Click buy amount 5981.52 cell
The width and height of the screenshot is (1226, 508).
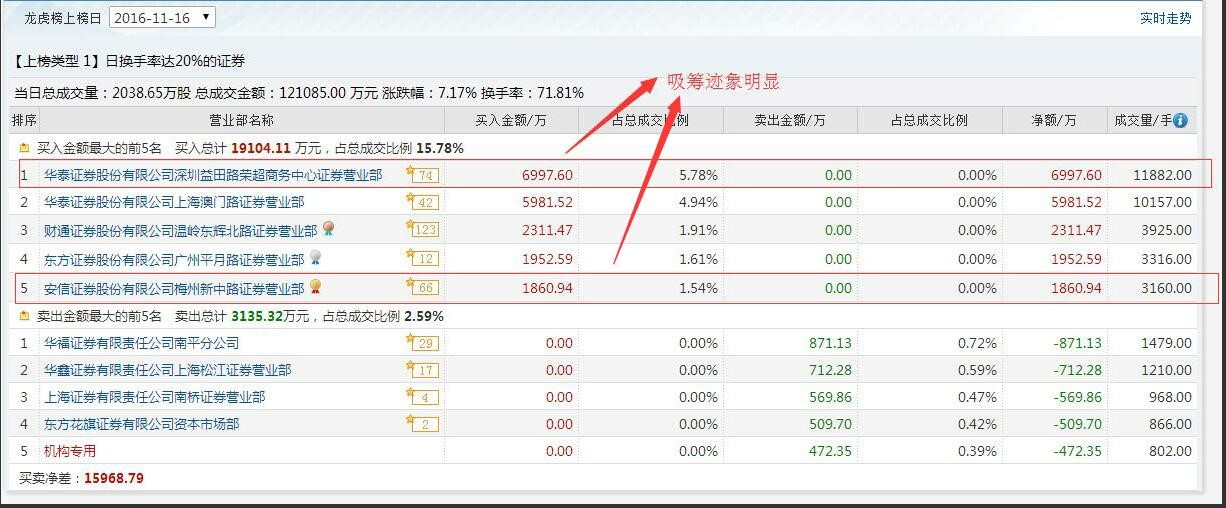(547, 202)
